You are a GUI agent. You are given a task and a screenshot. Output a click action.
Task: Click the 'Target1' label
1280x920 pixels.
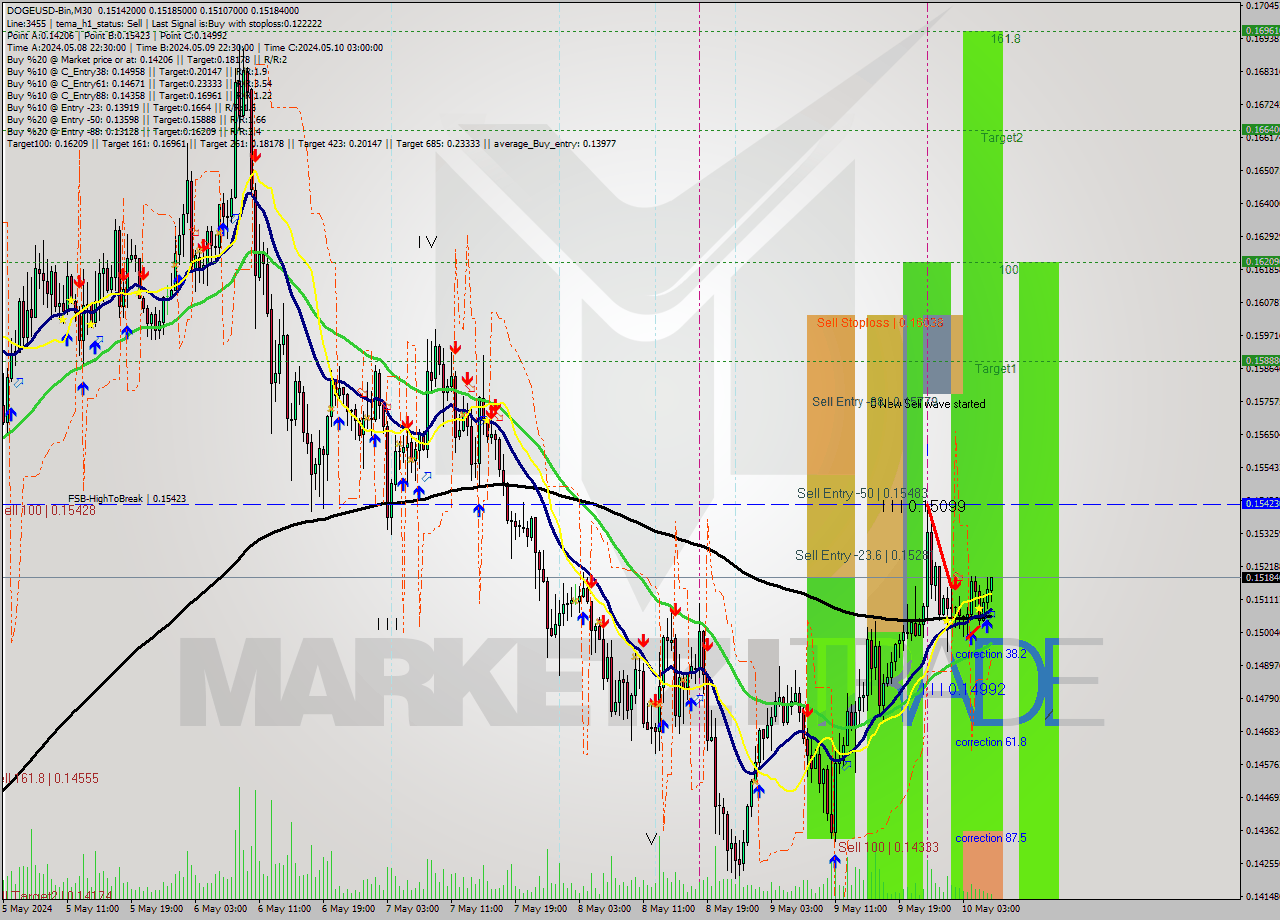tap(996, 369)
